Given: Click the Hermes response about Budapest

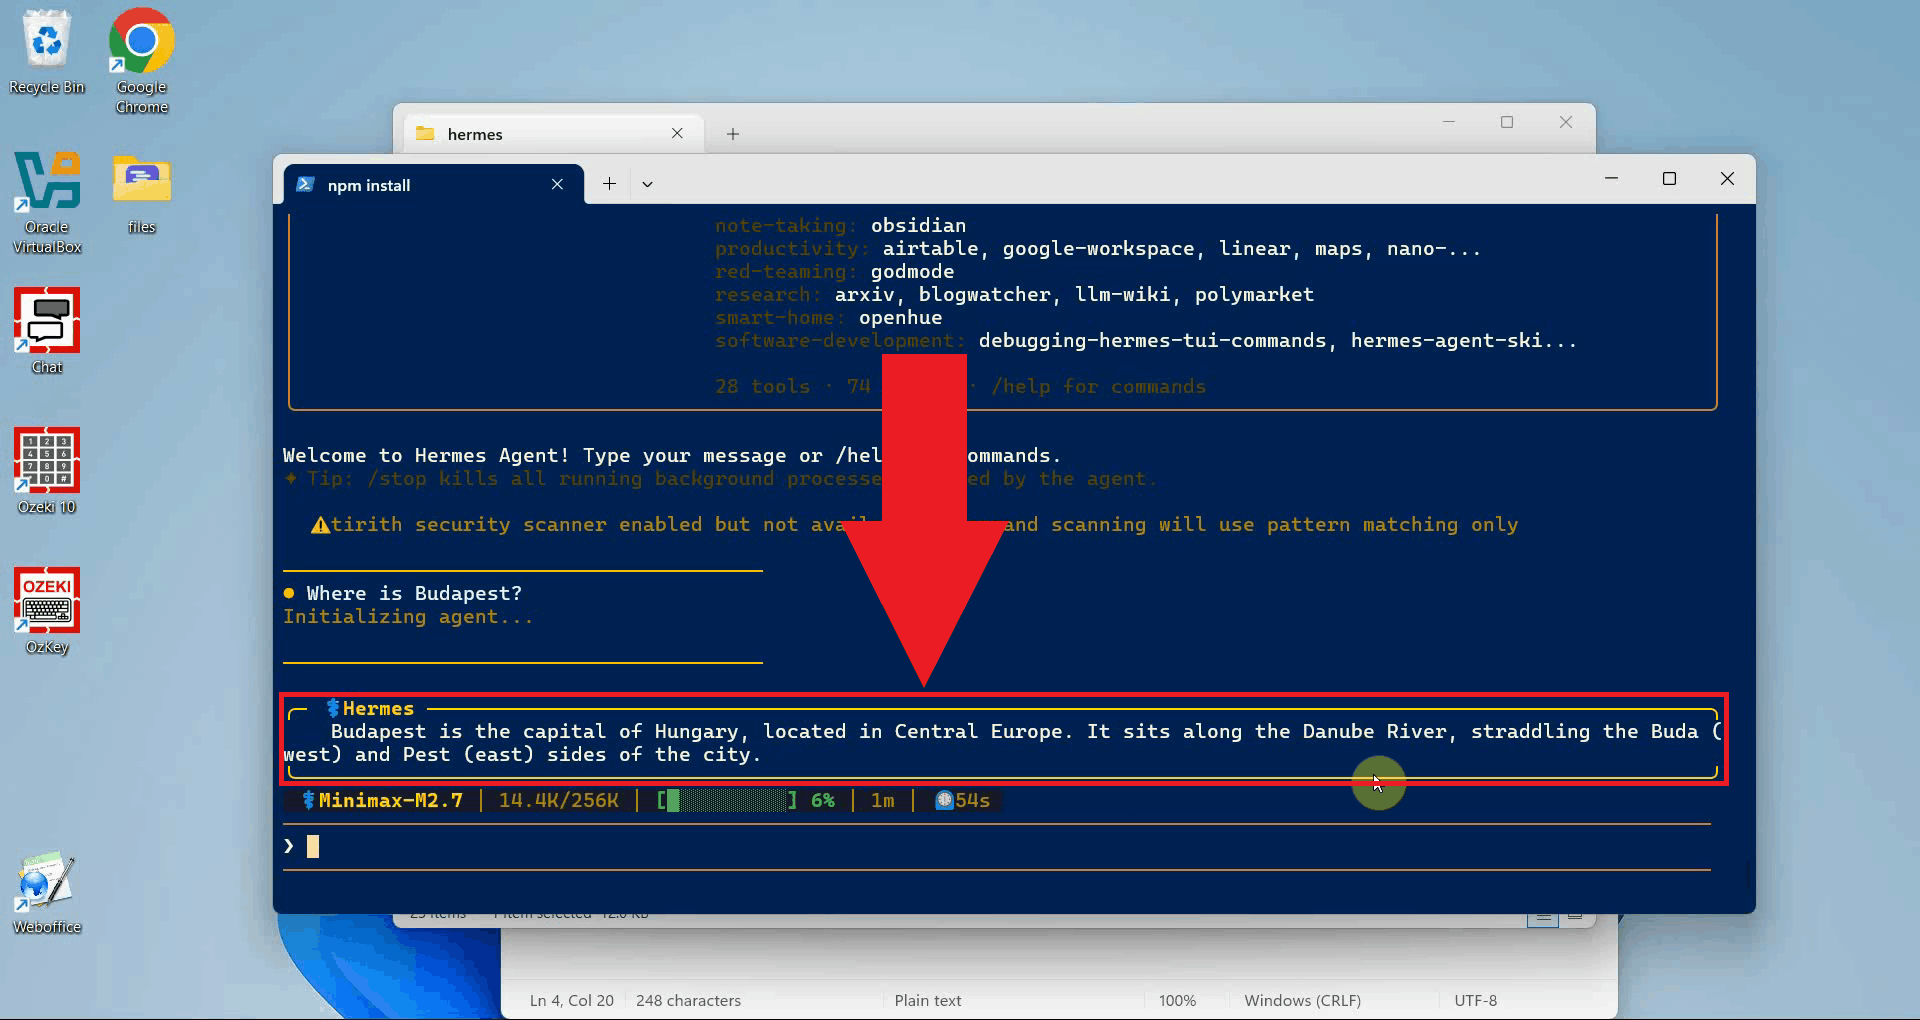Looking at the screenshot, I should [1003, 743].
